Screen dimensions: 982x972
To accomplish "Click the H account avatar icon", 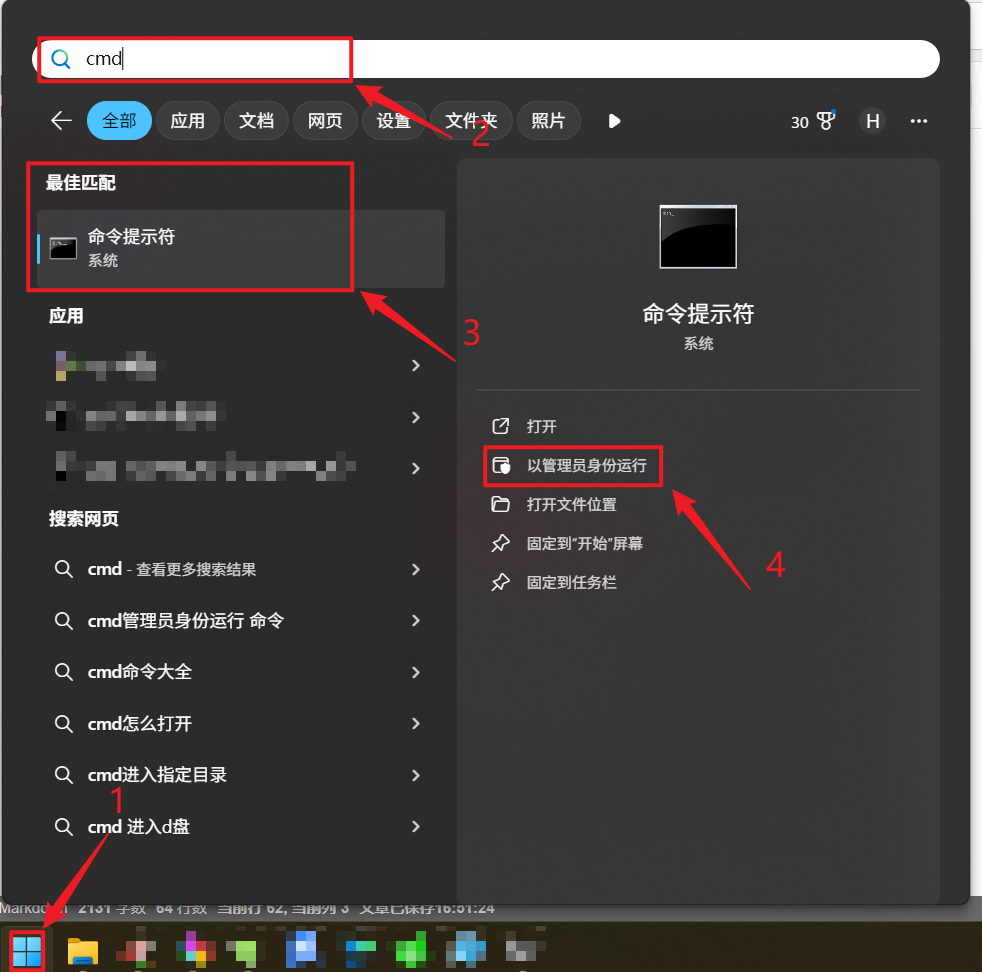I will click(x=872, y=121).
